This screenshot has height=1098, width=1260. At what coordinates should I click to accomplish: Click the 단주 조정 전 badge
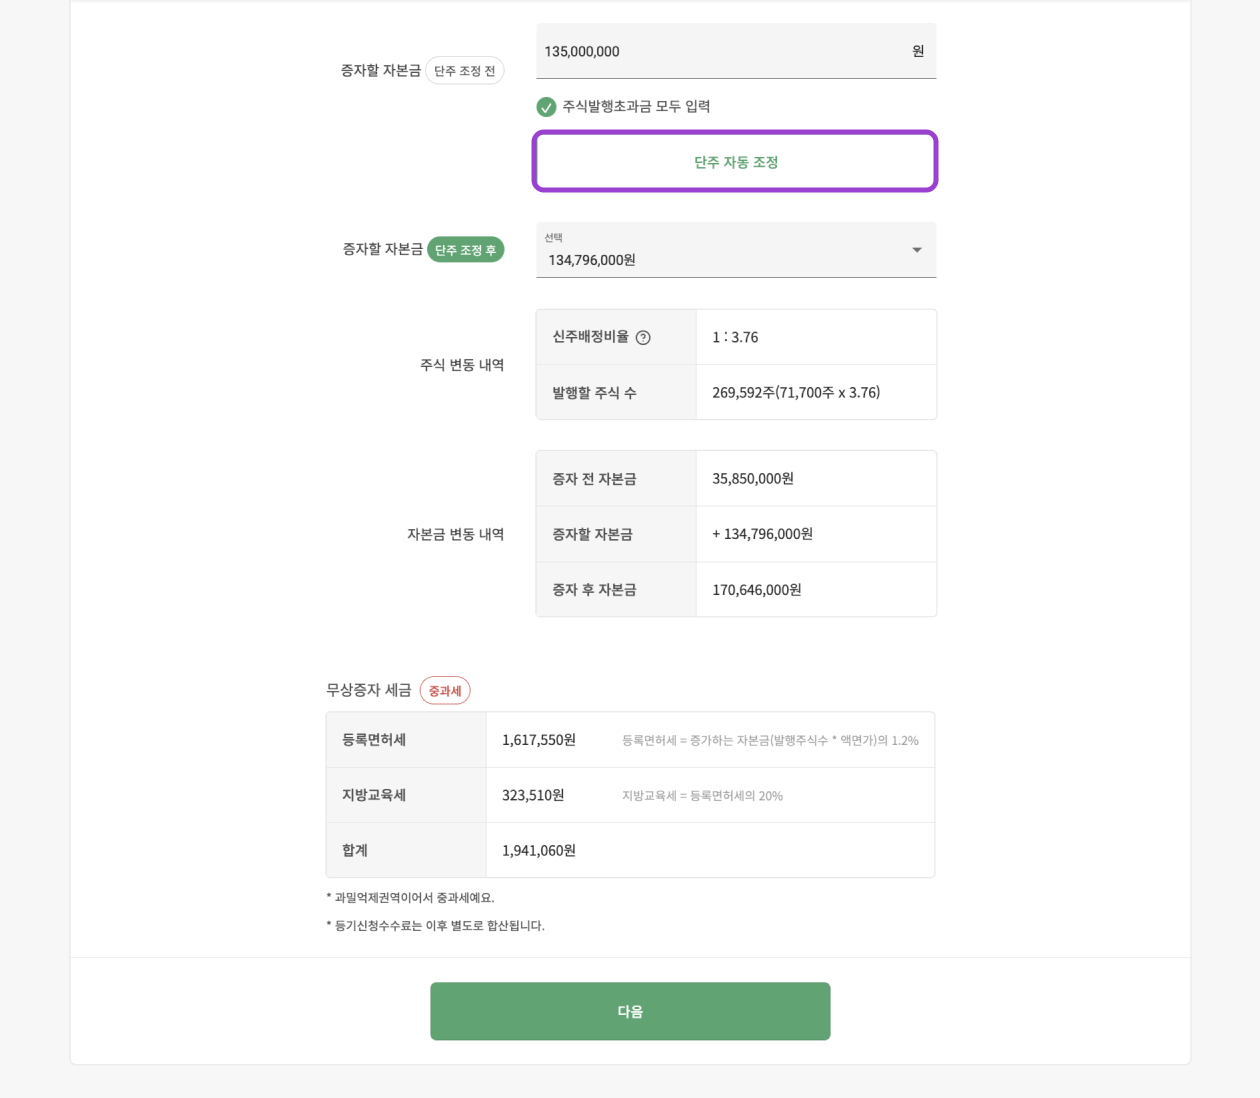[x=464, y=71]
